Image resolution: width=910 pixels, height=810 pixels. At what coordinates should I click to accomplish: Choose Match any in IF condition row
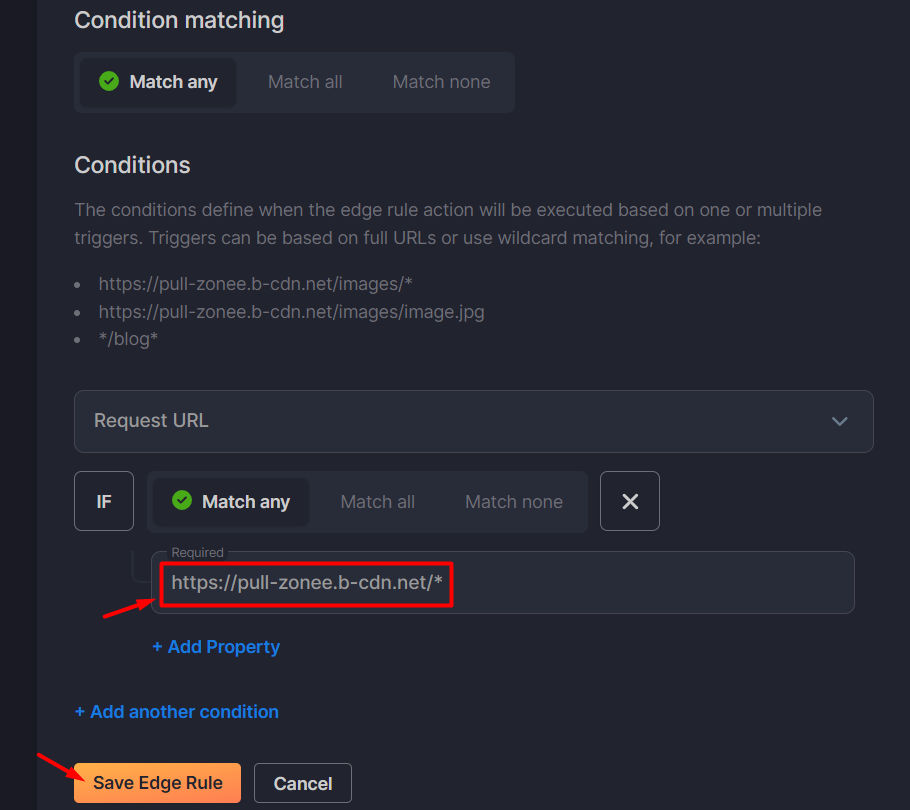(230, 502)
